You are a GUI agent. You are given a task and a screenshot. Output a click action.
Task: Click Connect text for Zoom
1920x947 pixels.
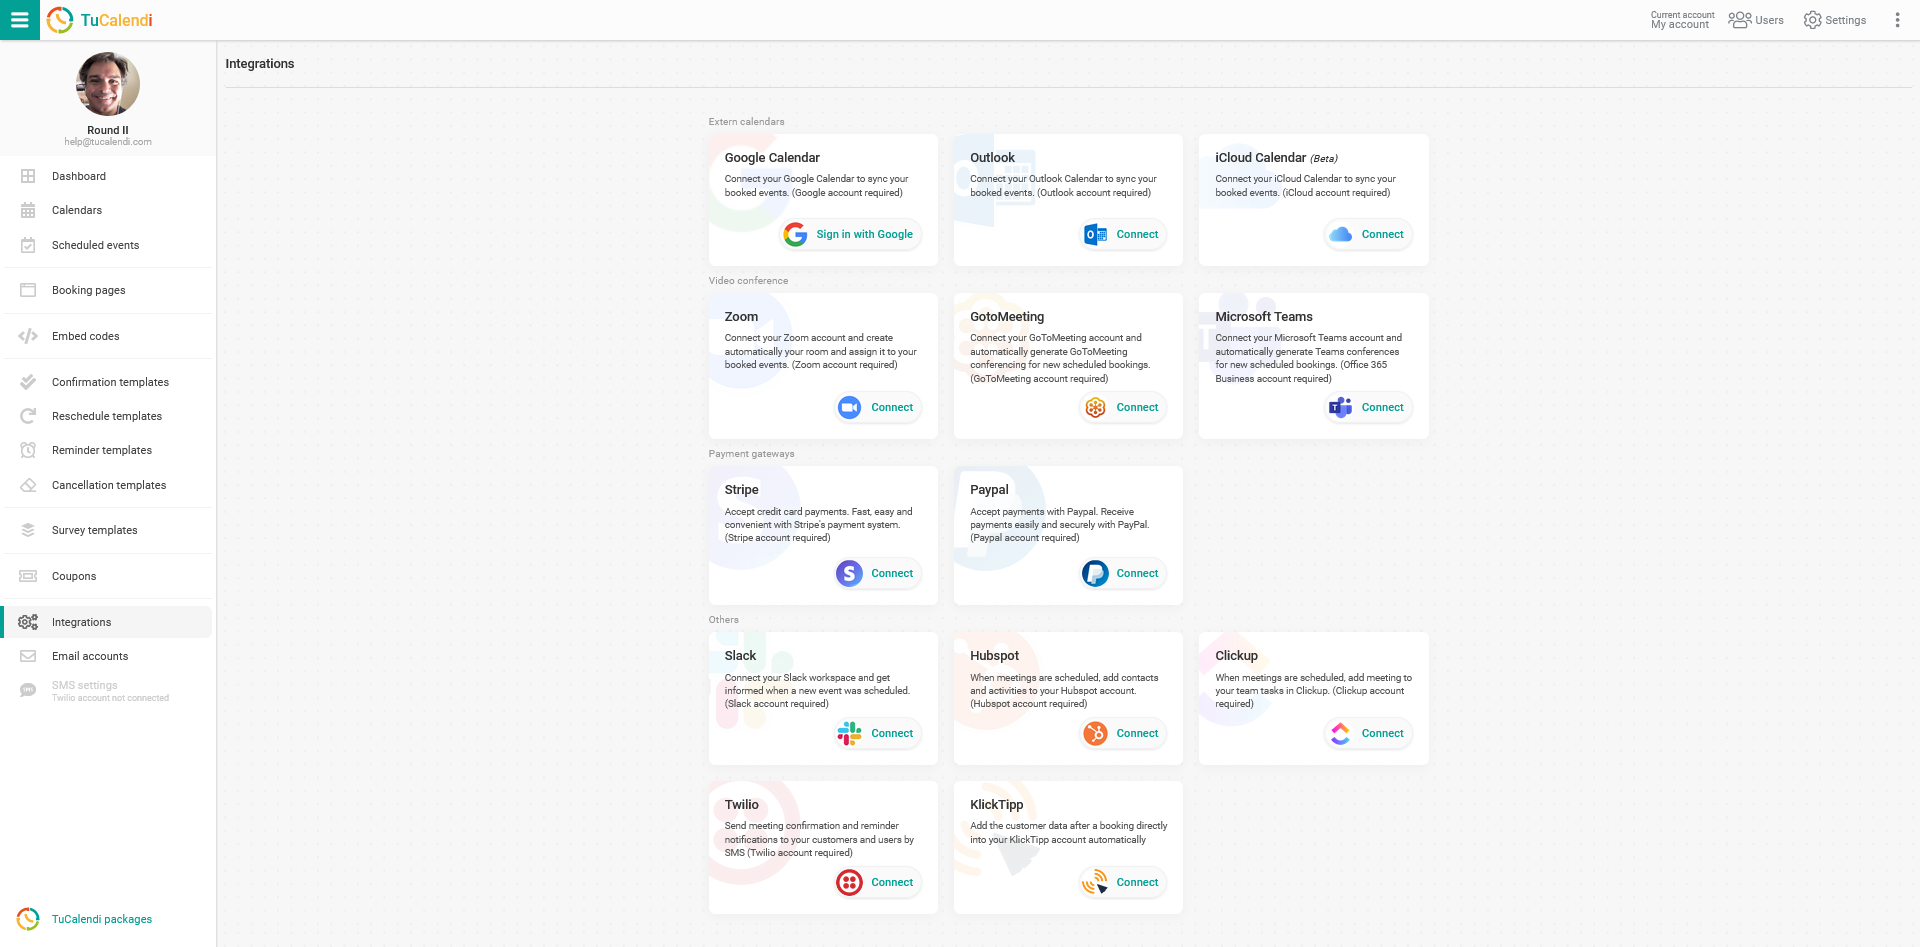[x=892, y=407]
